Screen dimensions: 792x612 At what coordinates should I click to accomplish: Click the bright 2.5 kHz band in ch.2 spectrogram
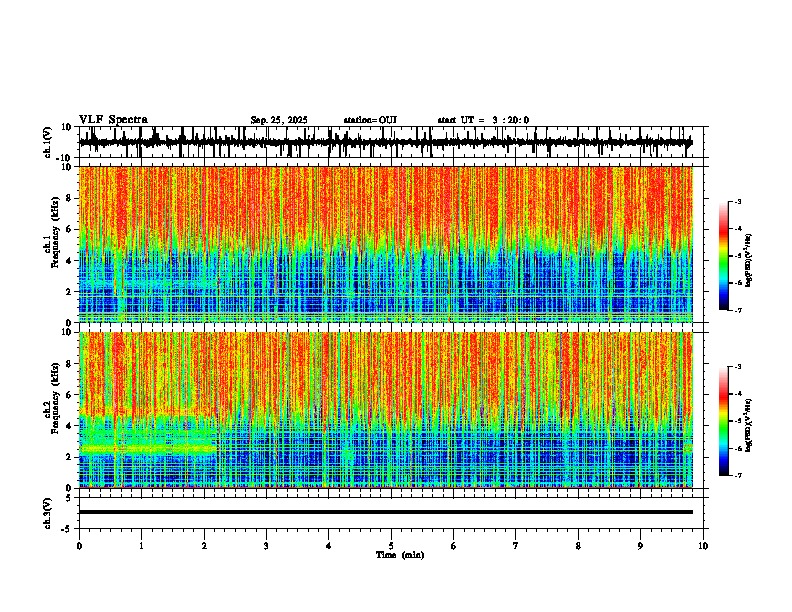[x=147, y=448]
